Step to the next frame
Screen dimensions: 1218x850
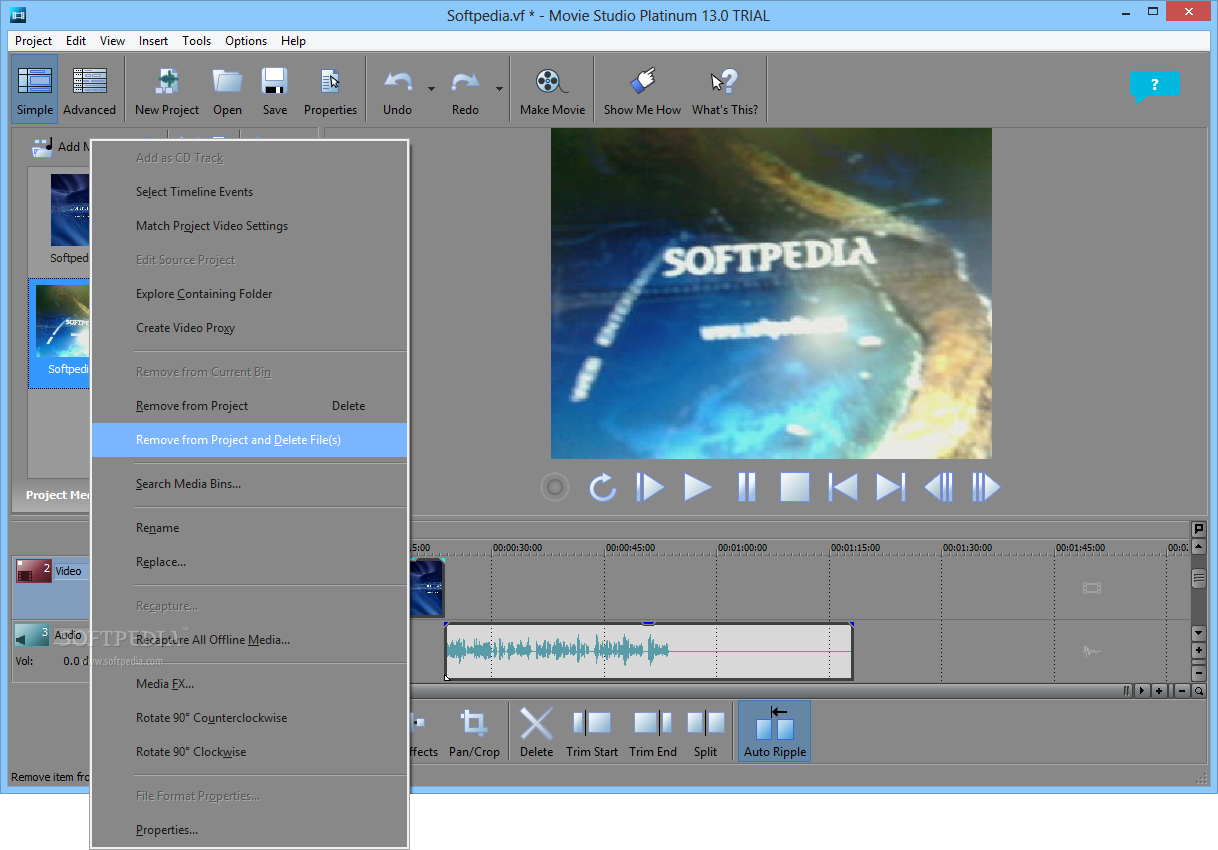[x=986, y=487]
